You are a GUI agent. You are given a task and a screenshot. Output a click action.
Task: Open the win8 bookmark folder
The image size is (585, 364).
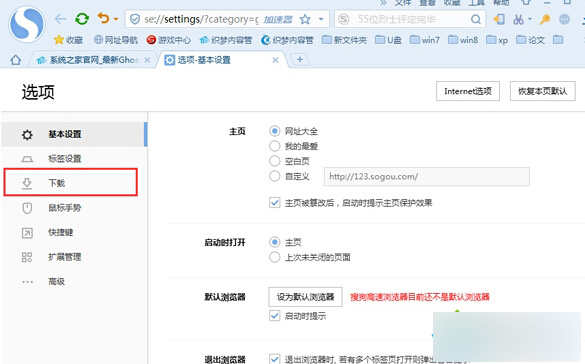tap(463, 40)
